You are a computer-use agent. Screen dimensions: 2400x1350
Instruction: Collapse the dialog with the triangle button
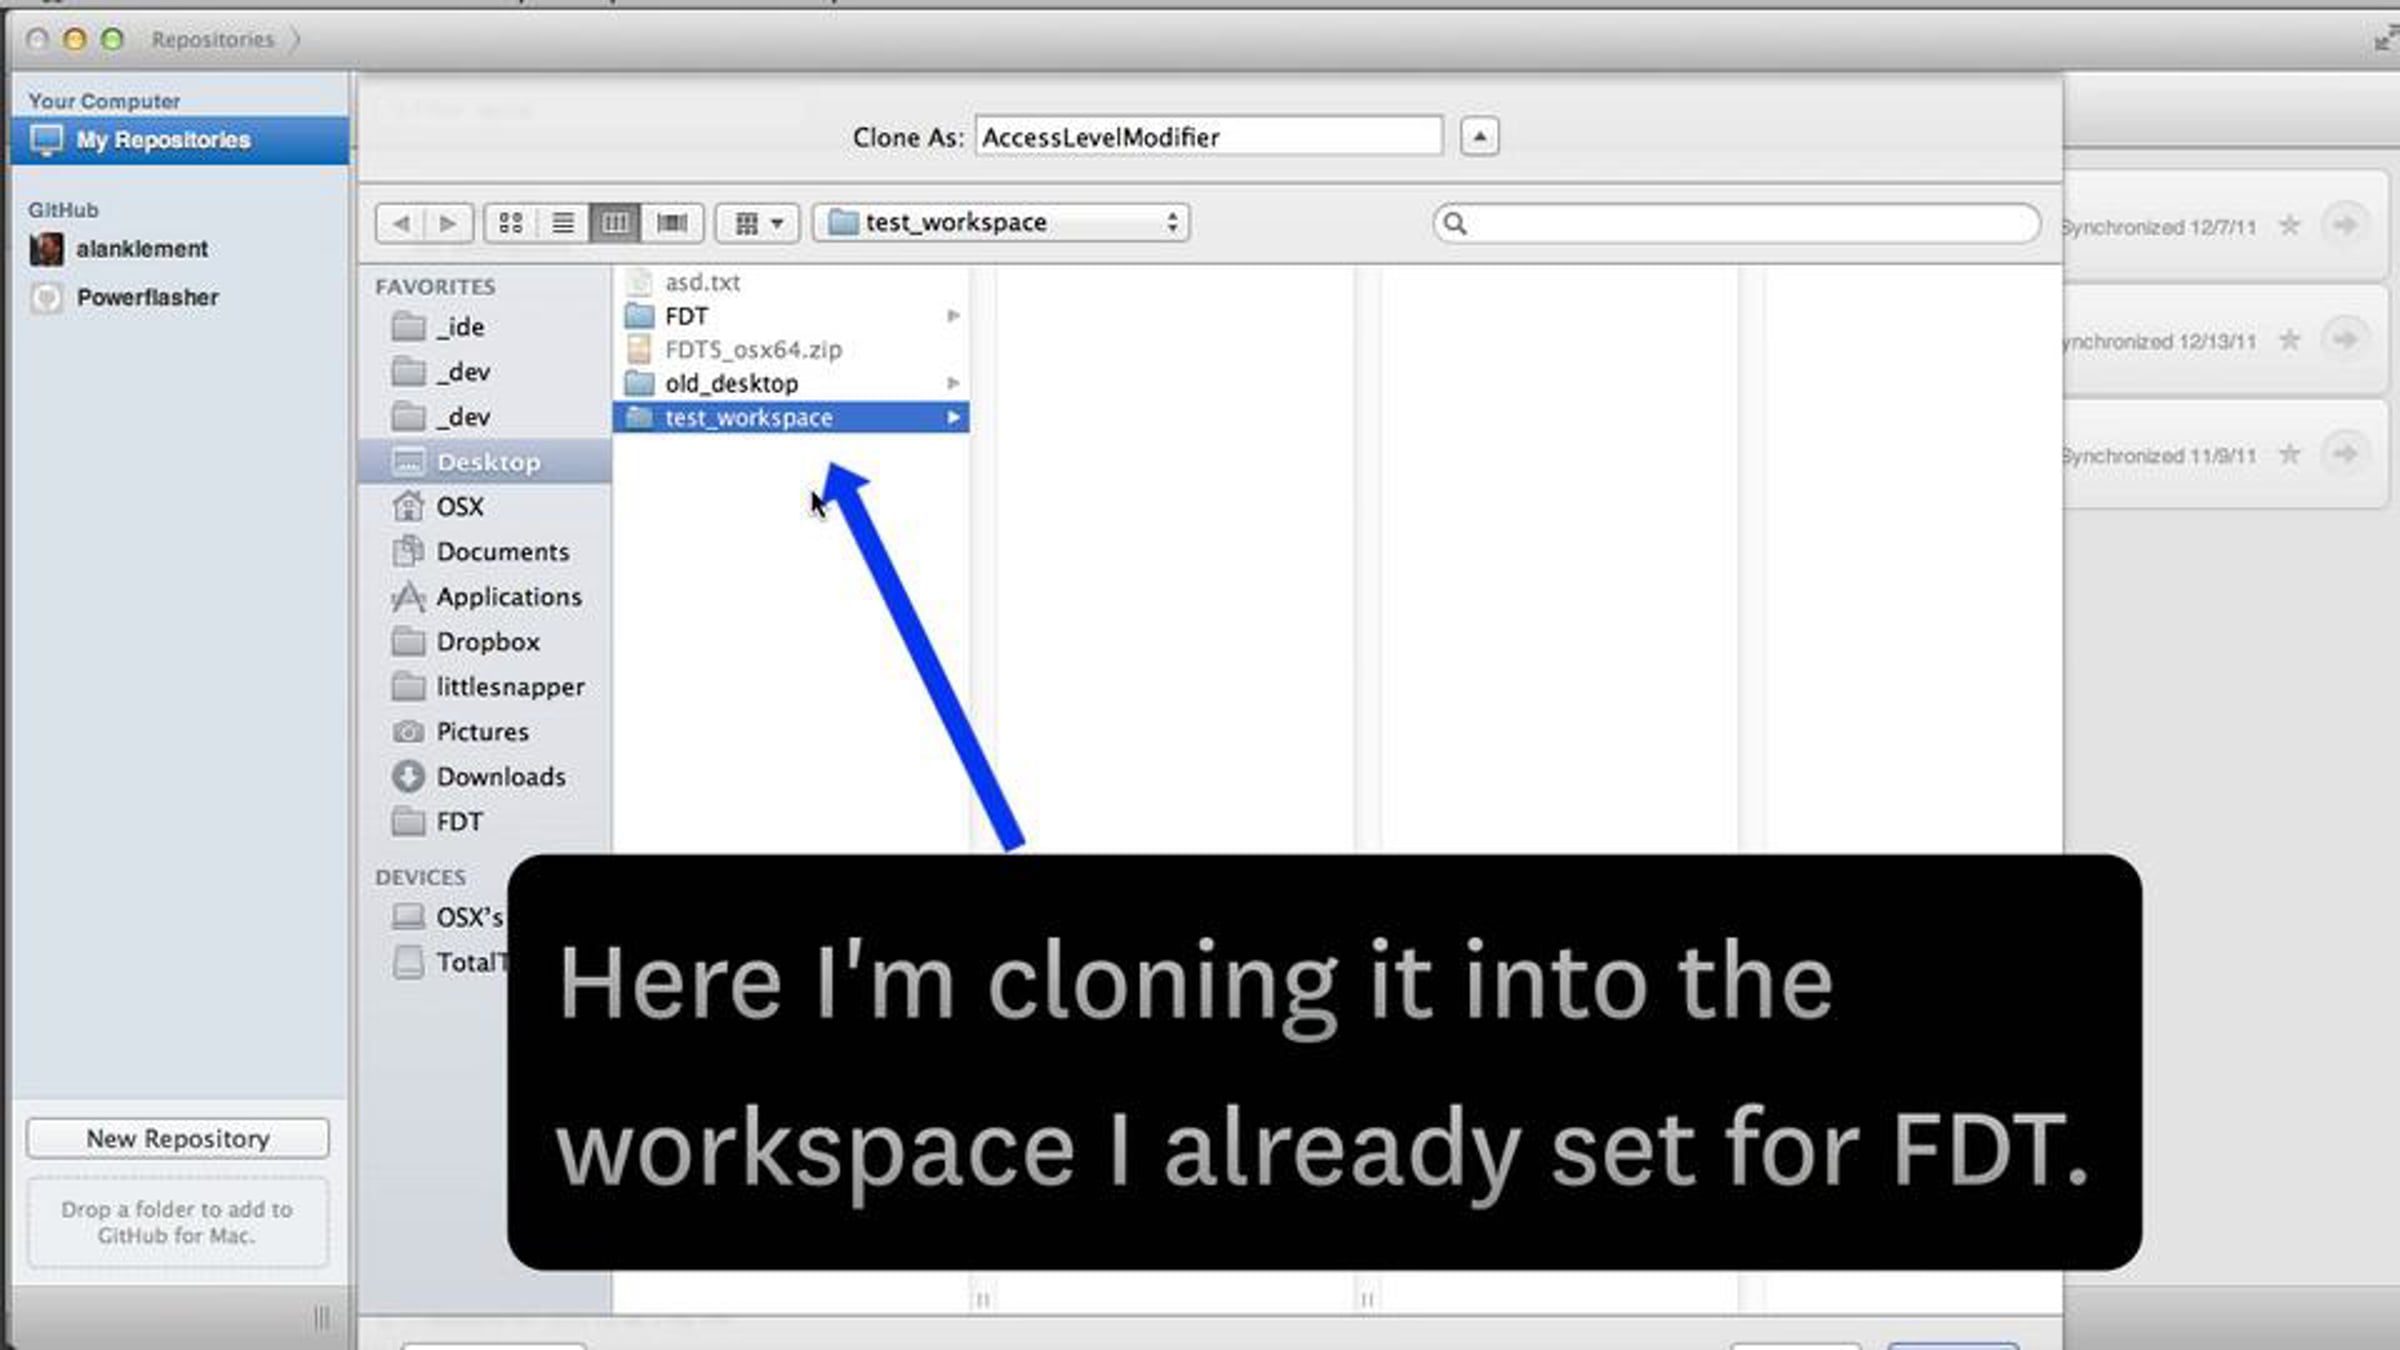[1479, 136]
